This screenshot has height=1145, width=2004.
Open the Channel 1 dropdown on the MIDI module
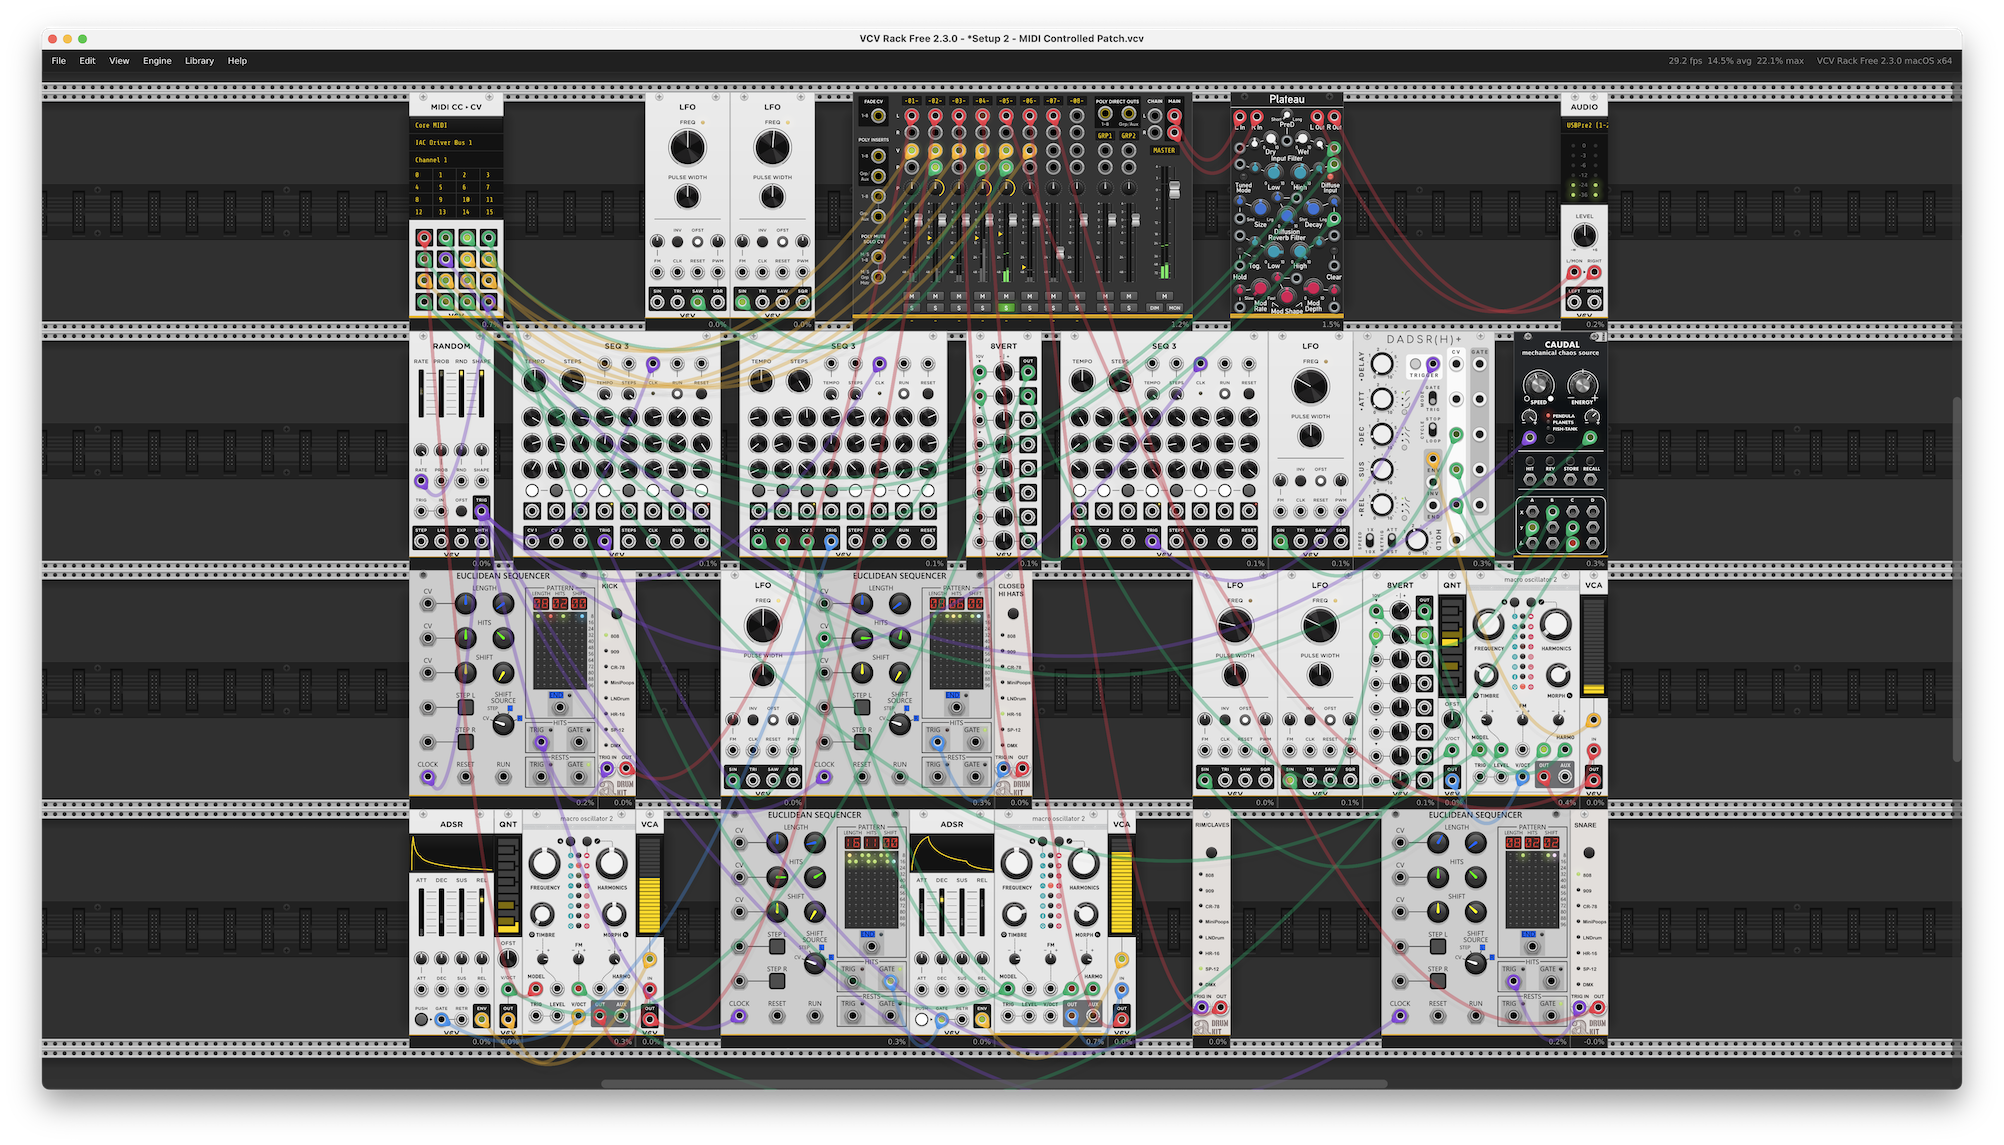[430, 159]
